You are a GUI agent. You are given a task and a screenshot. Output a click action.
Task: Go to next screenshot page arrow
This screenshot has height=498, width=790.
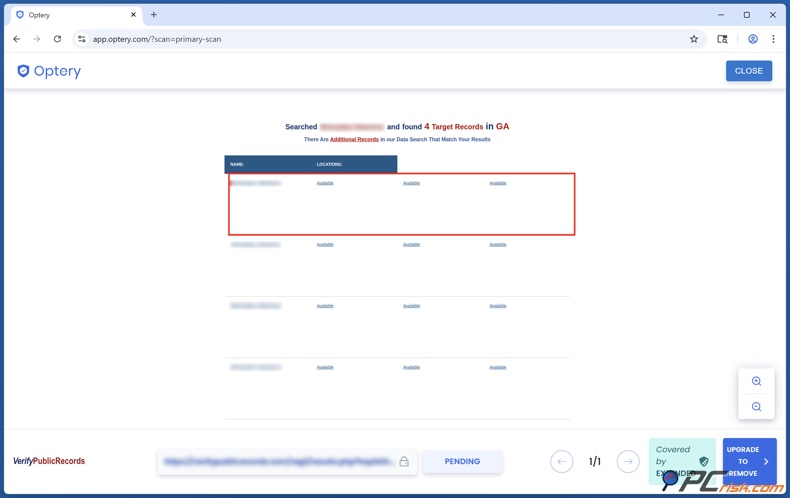pos(628,461)
